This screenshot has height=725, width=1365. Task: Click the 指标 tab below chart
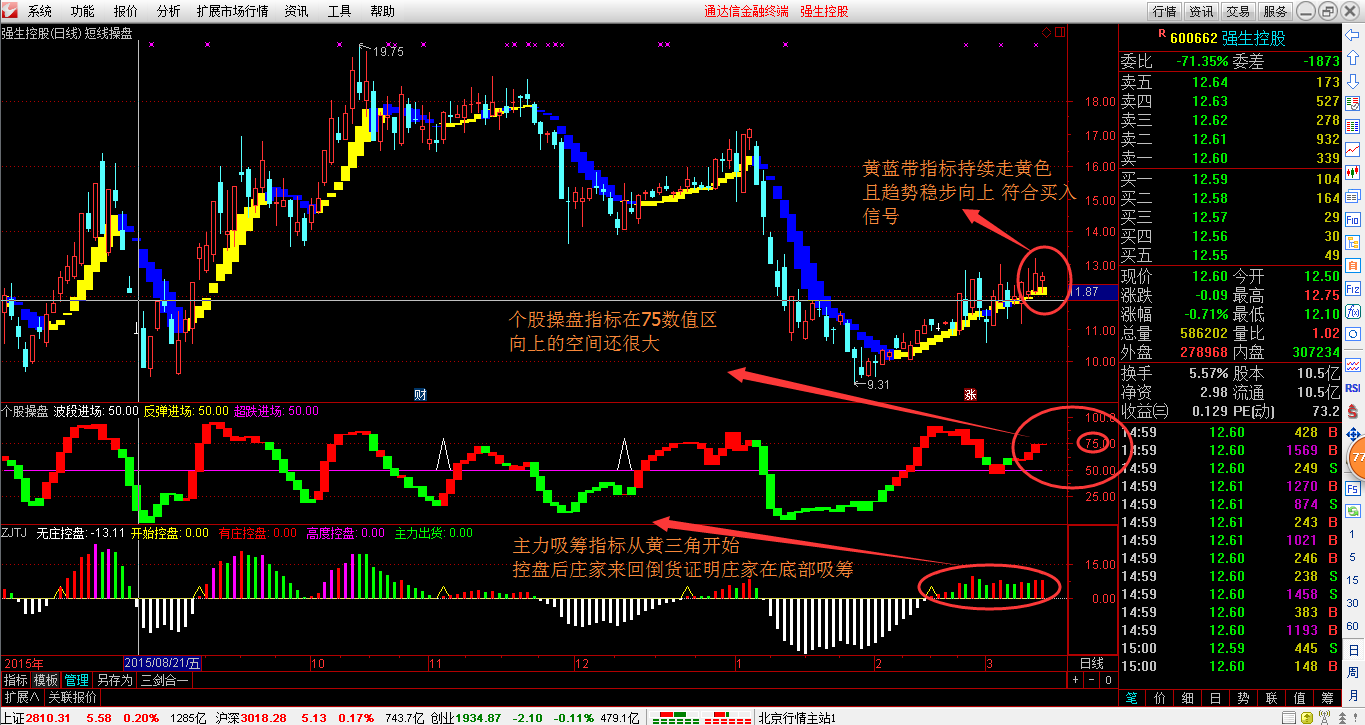15,680
